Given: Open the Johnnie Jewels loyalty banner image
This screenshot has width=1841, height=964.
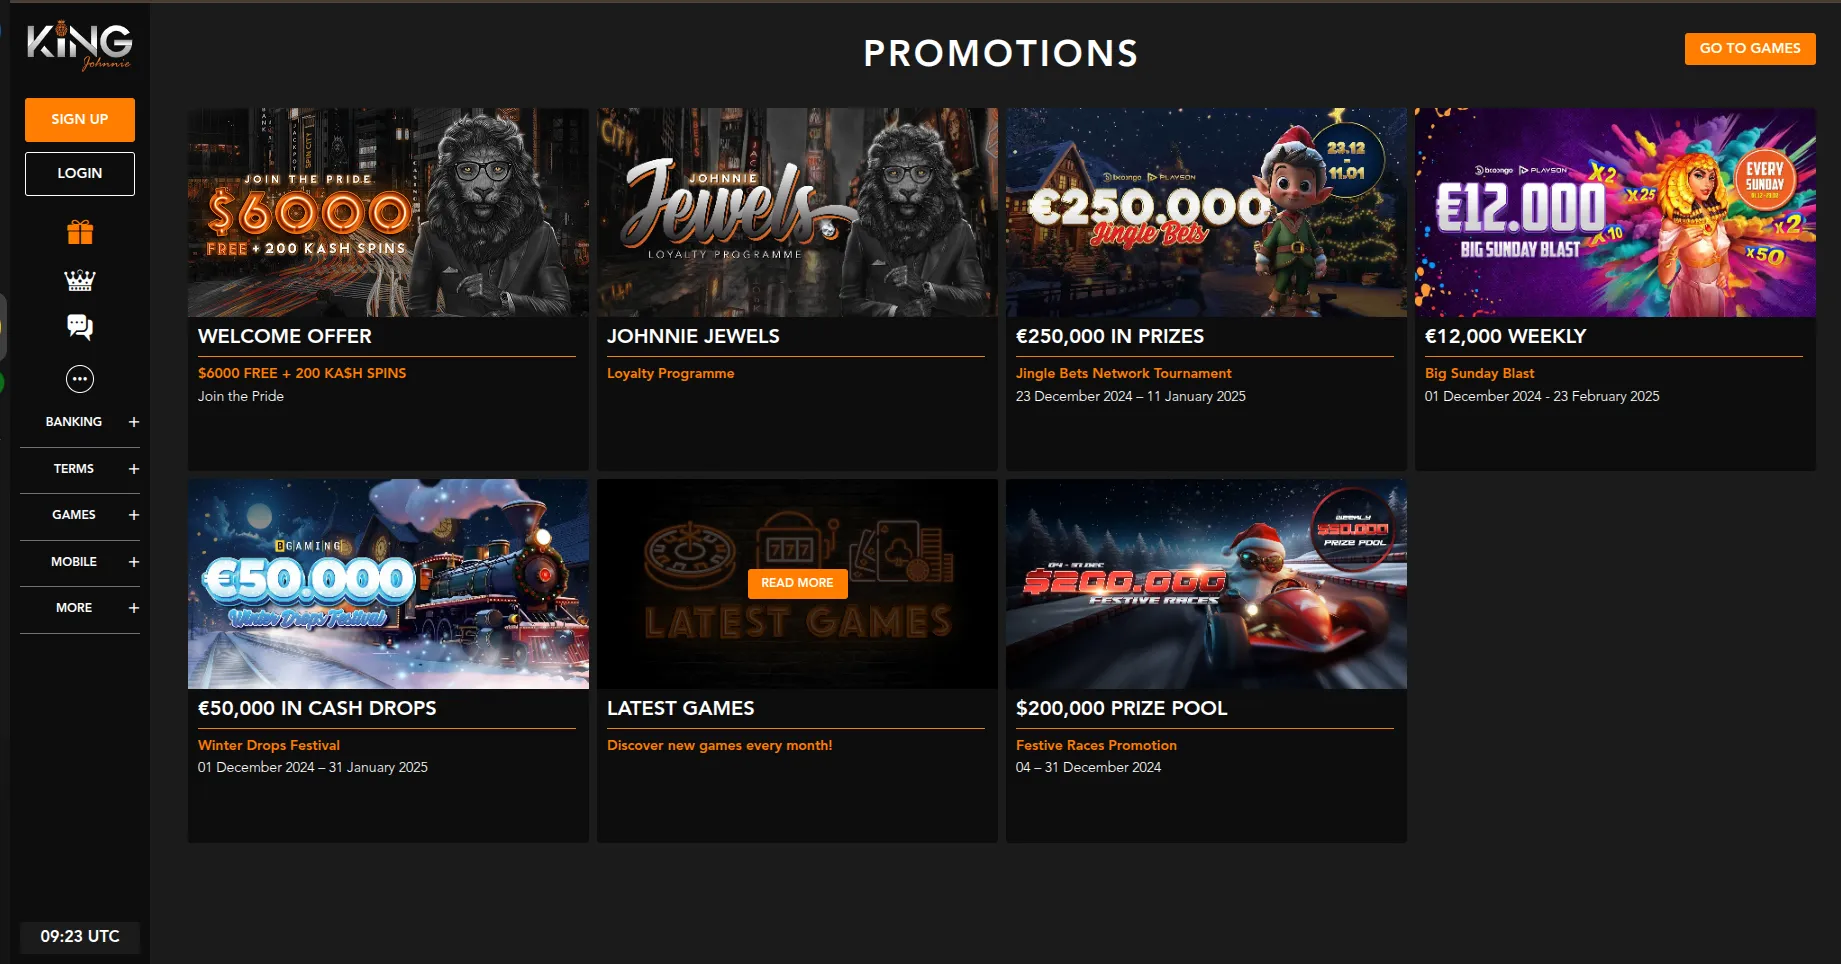Looking at the screenshot, I should (797, 212).
